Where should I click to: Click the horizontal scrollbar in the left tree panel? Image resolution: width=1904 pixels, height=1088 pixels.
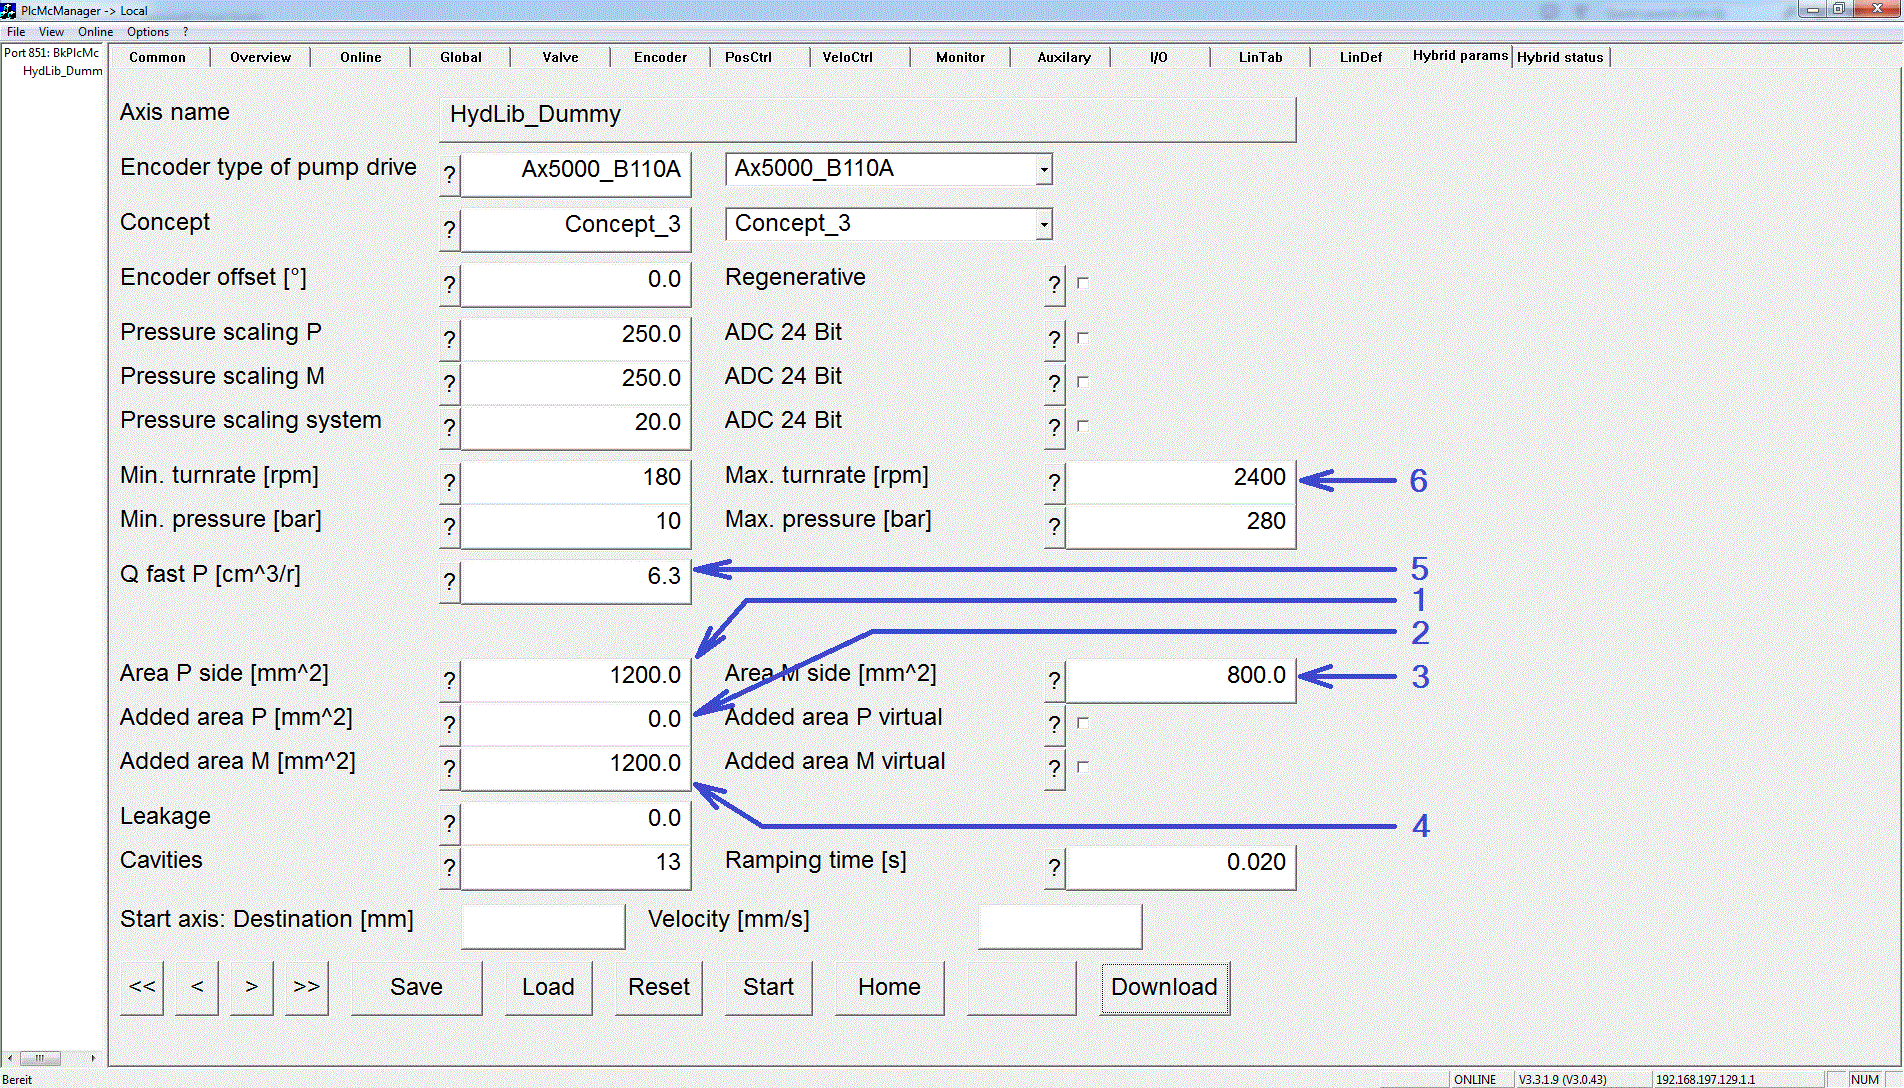(x=52, y=1058)
